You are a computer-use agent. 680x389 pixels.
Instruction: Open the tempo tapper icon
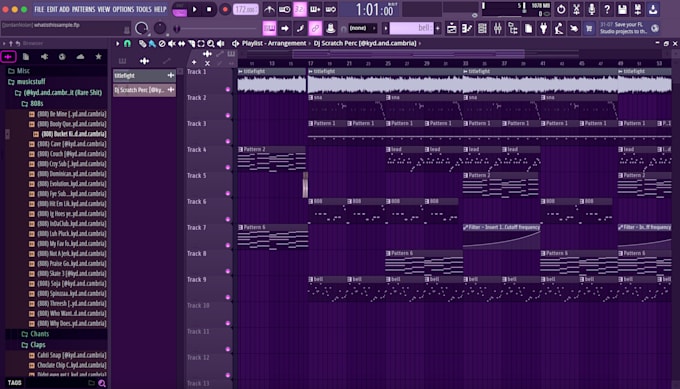click(559, 29)
